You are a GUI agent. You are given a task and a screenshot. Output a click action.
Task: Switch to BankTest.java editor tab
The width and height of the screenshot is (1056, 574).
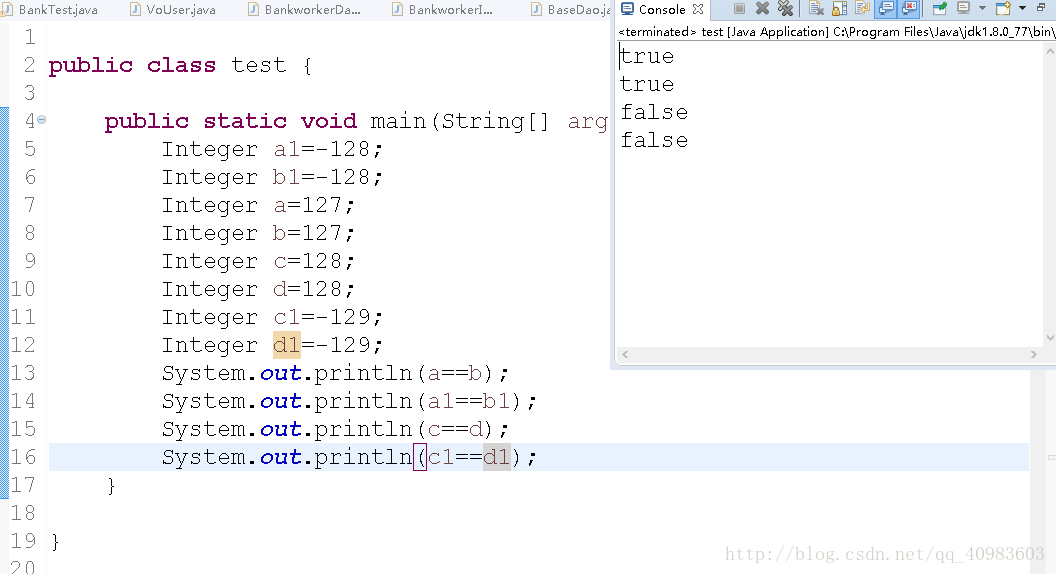[x=52, y=9]
